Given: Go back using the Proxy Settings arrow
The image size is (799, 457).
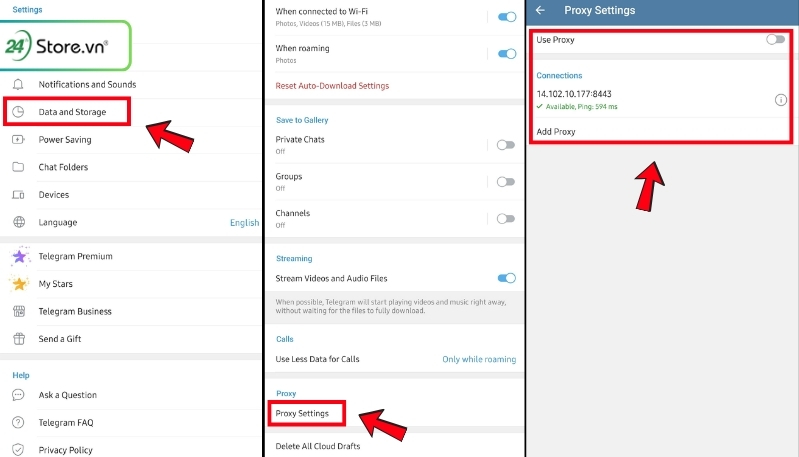Looking at the screenshot, I should [x=540, y=10].
